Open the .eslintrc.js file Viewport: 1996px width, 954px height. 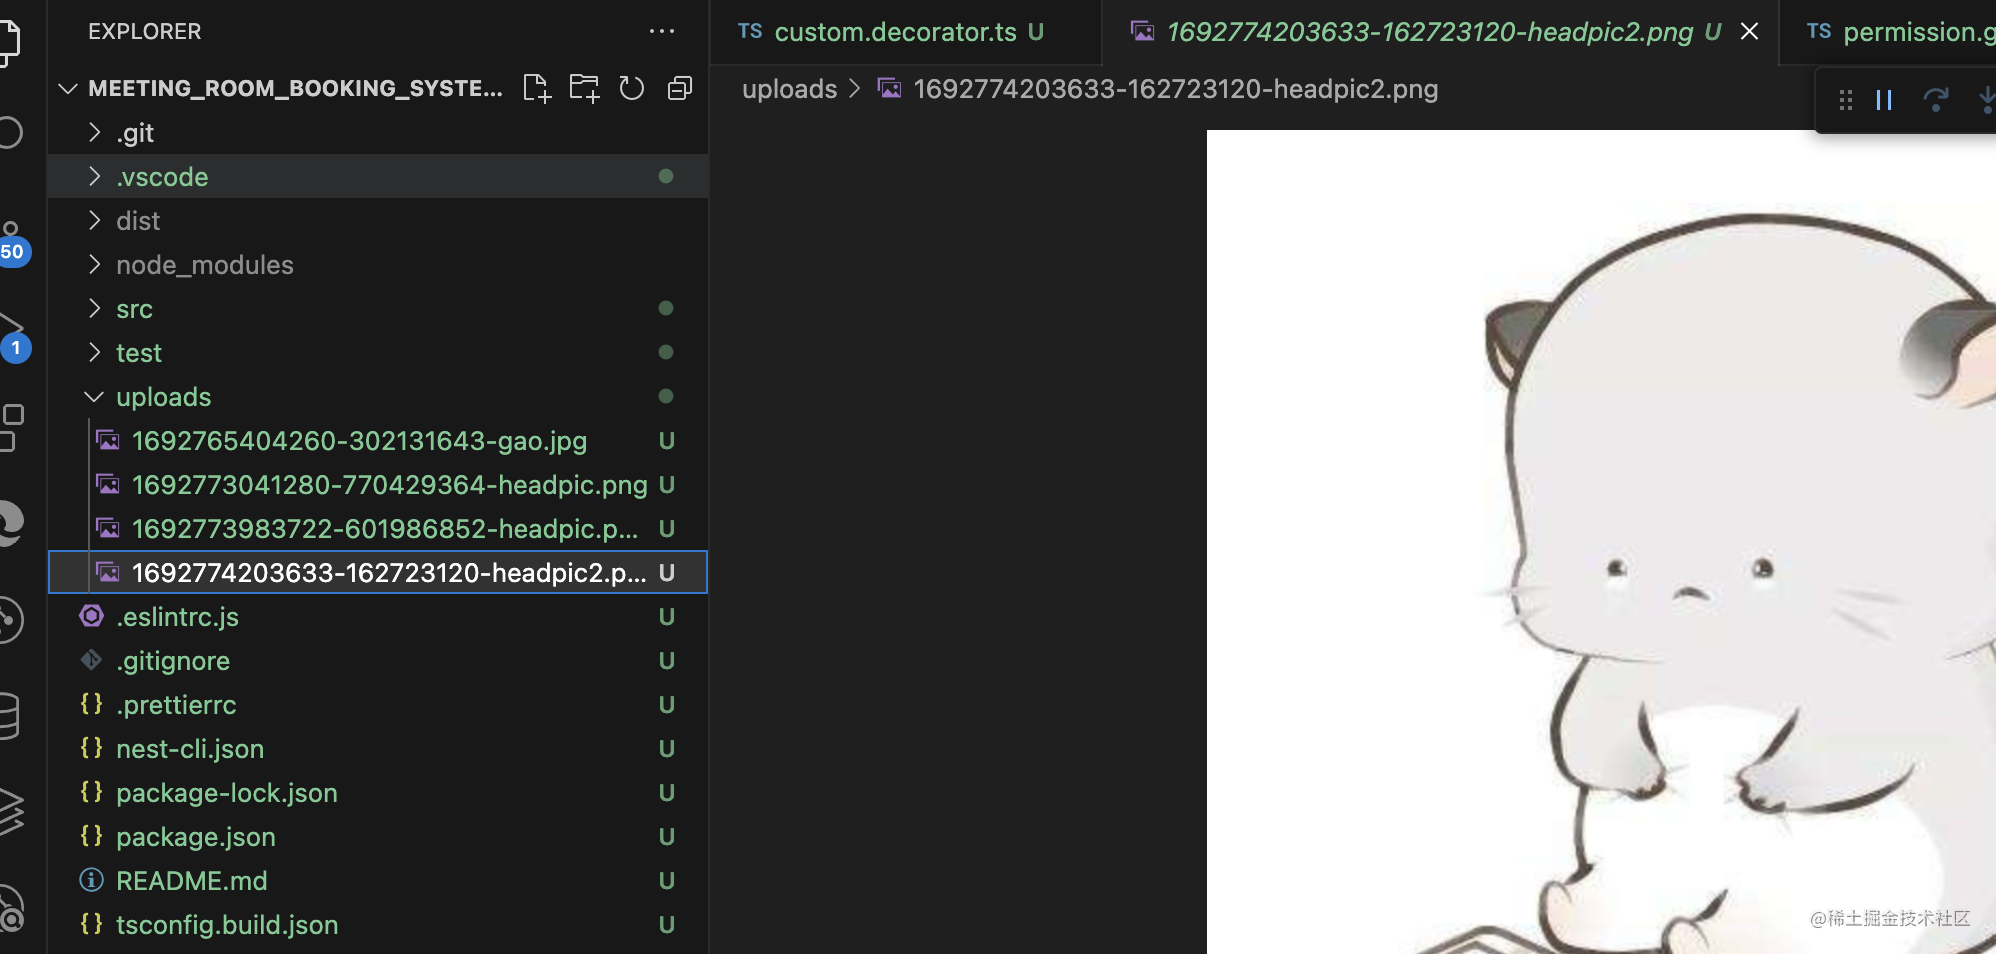(378, 617)
